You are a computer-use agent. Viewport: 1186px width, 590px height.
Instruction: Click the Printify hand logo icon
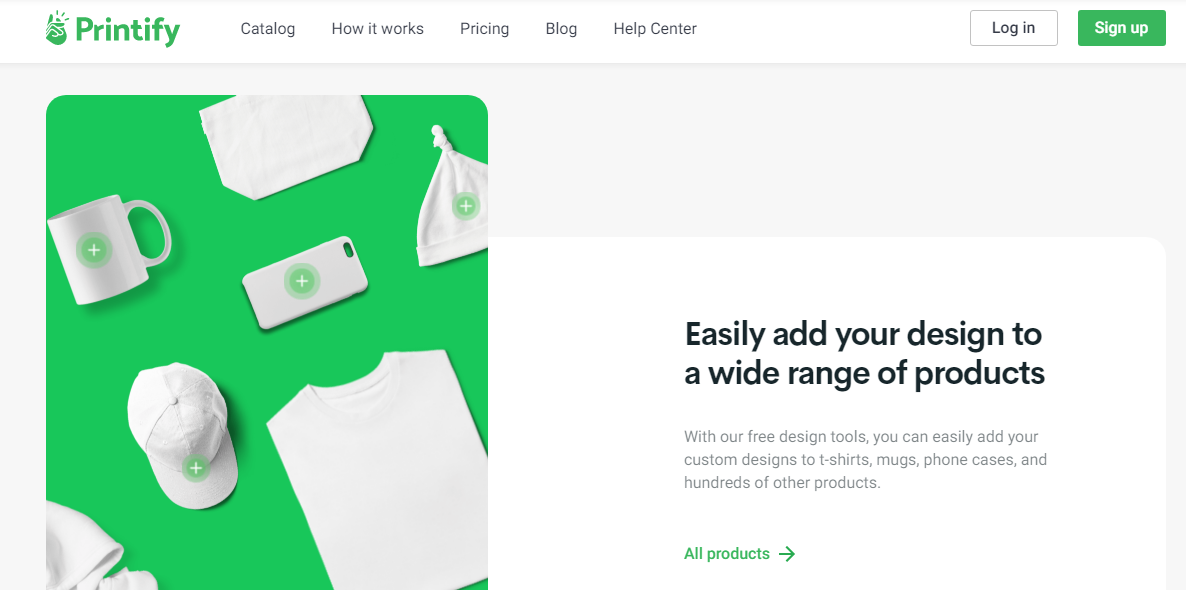(57, 28)
